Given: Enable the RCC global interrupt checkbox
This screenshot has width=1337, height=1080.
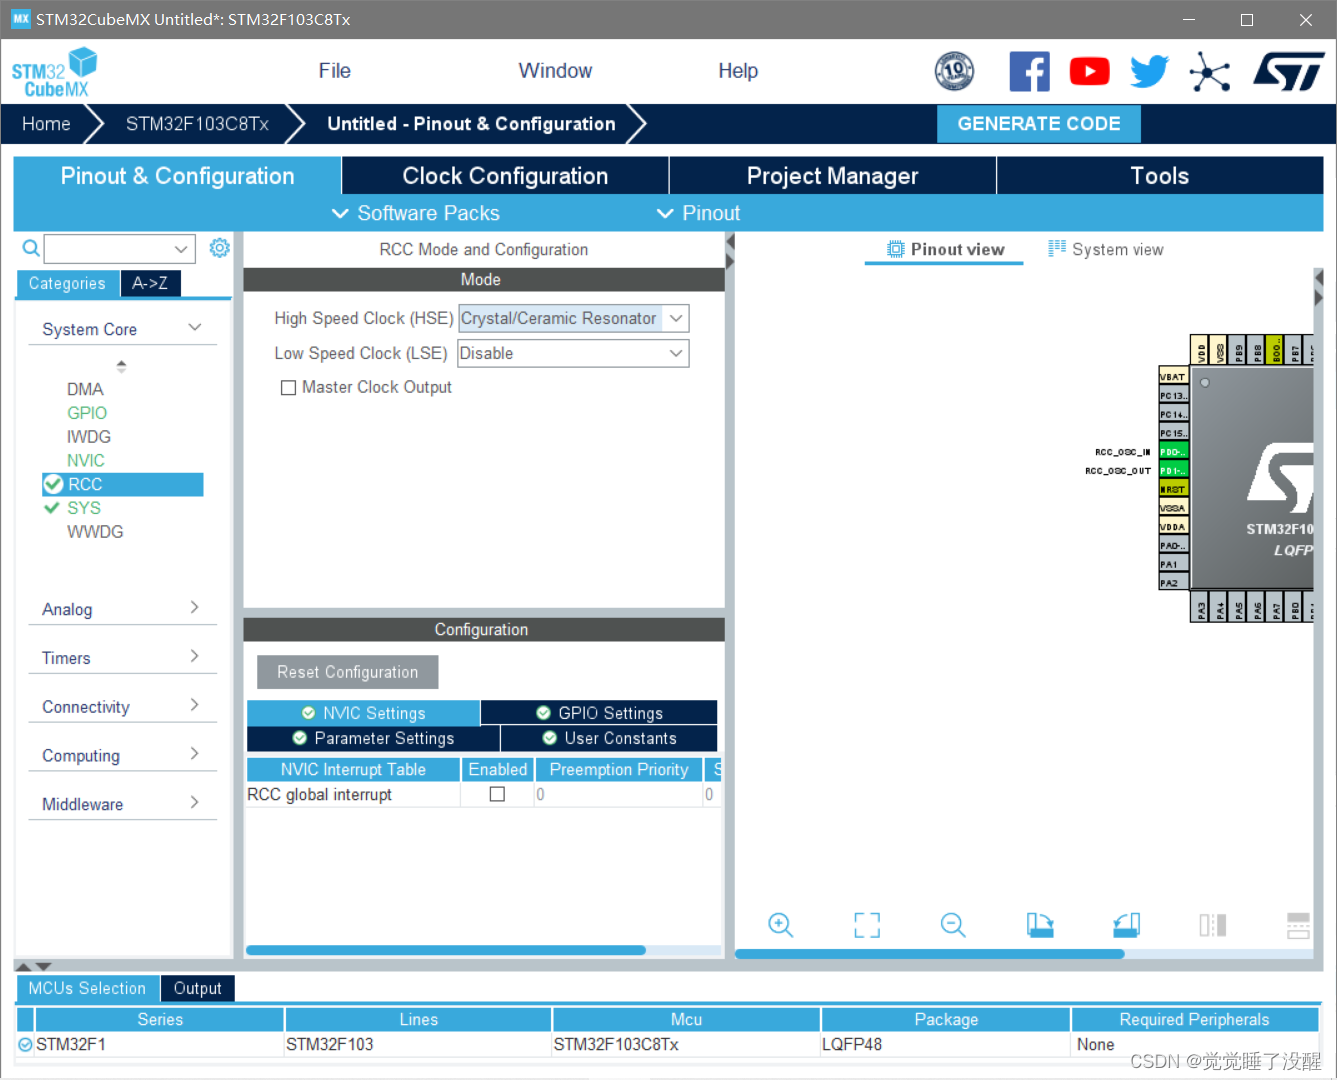Looking at the screenshot, I should point(497,794).
